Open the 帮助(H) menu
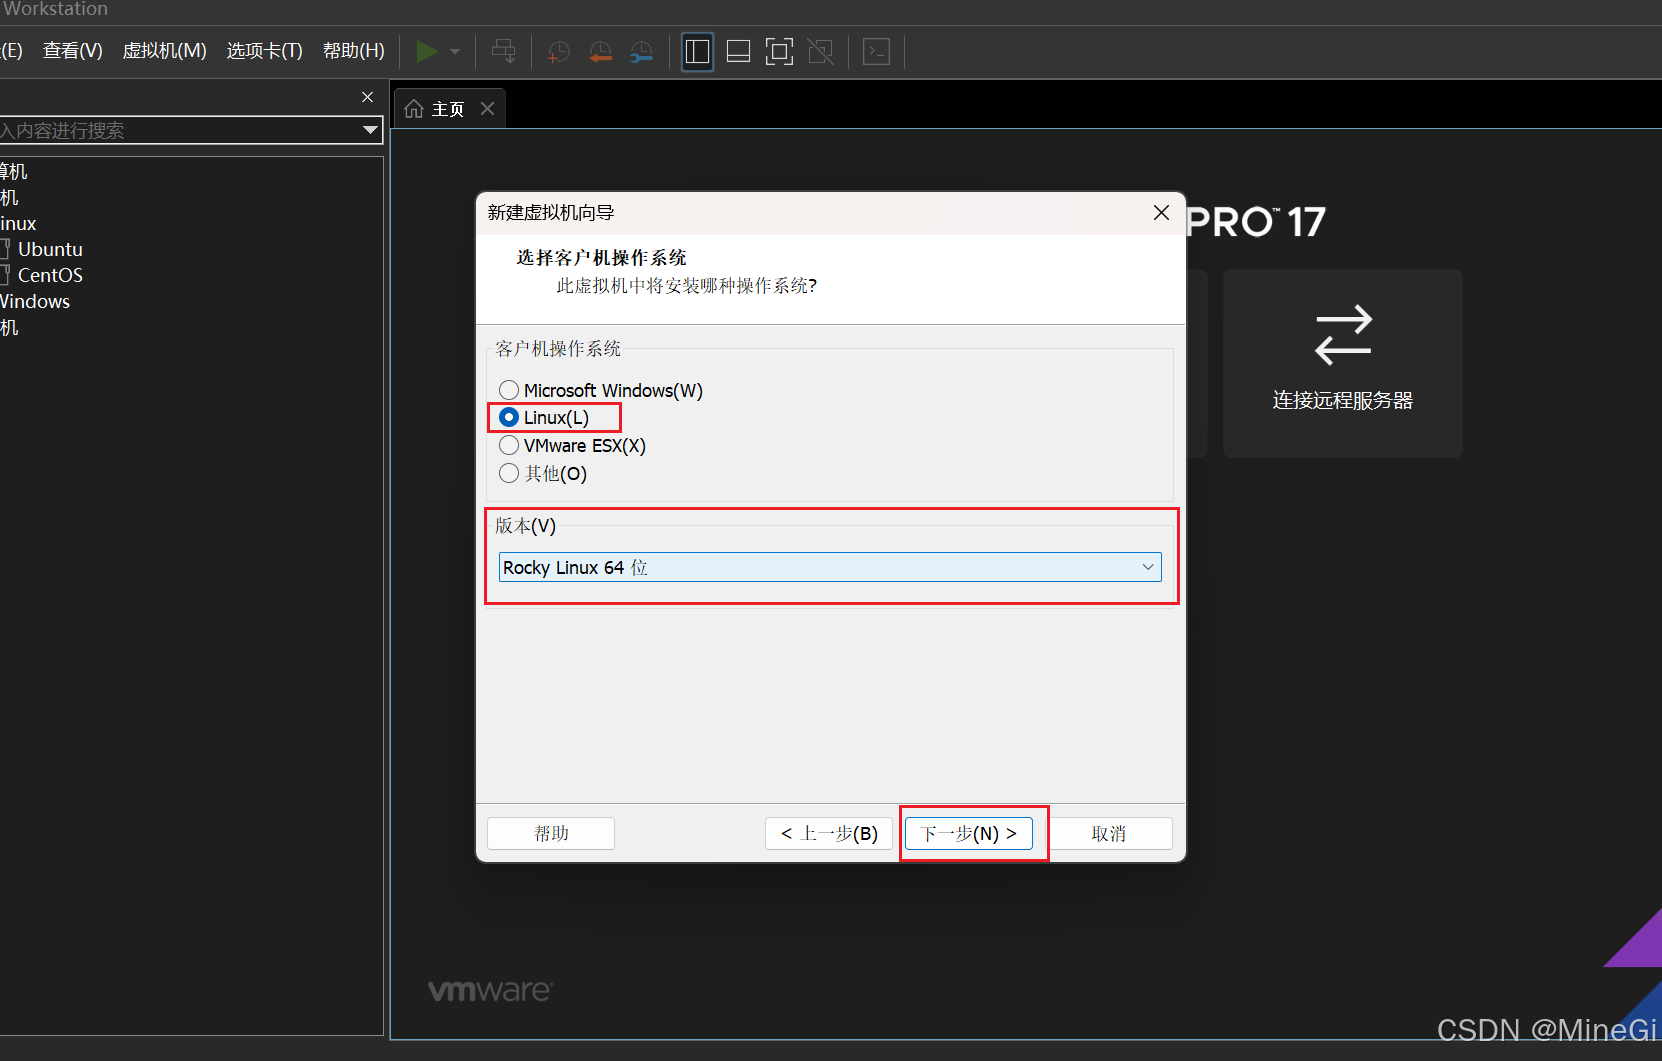 354,51
